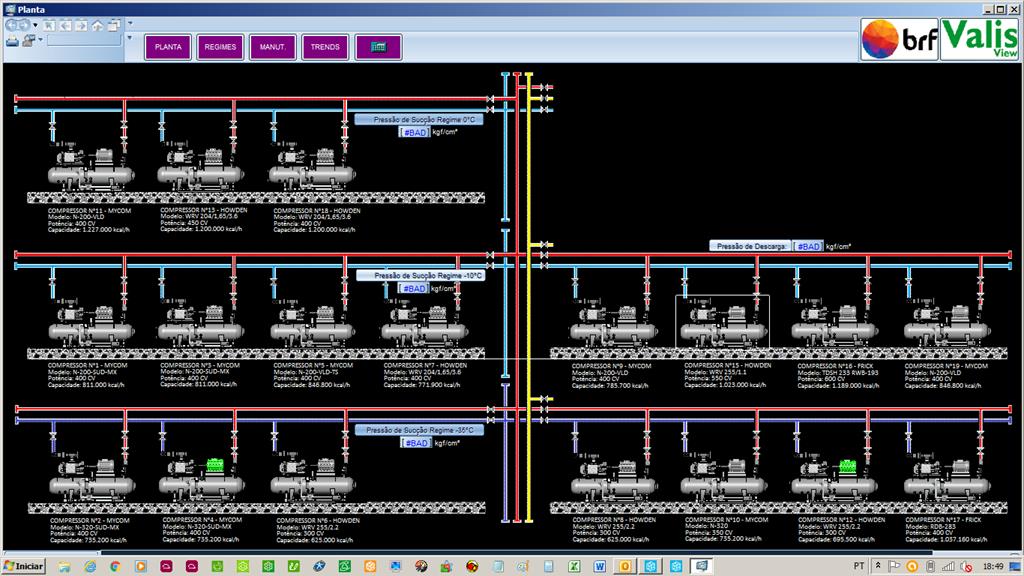Select compressor N°11 Mycom unit
Viewport: 1024px width, 576px height.
point(91,166)
